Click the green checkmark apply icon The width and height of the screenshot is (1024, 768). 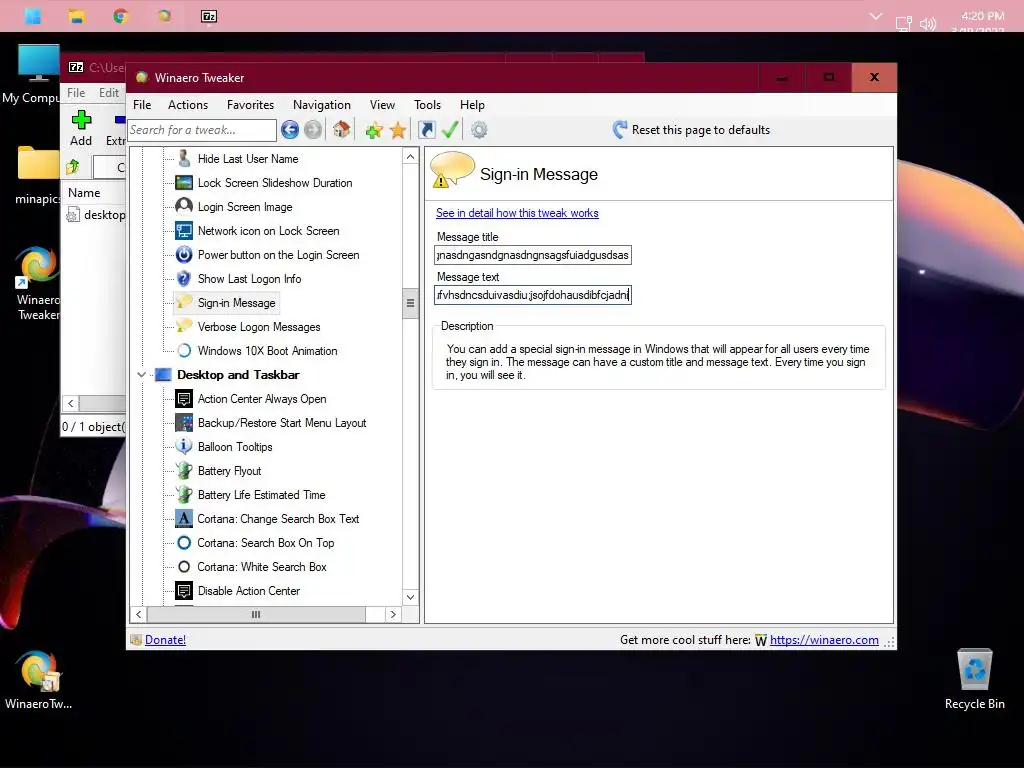click(x=450, y=129)
